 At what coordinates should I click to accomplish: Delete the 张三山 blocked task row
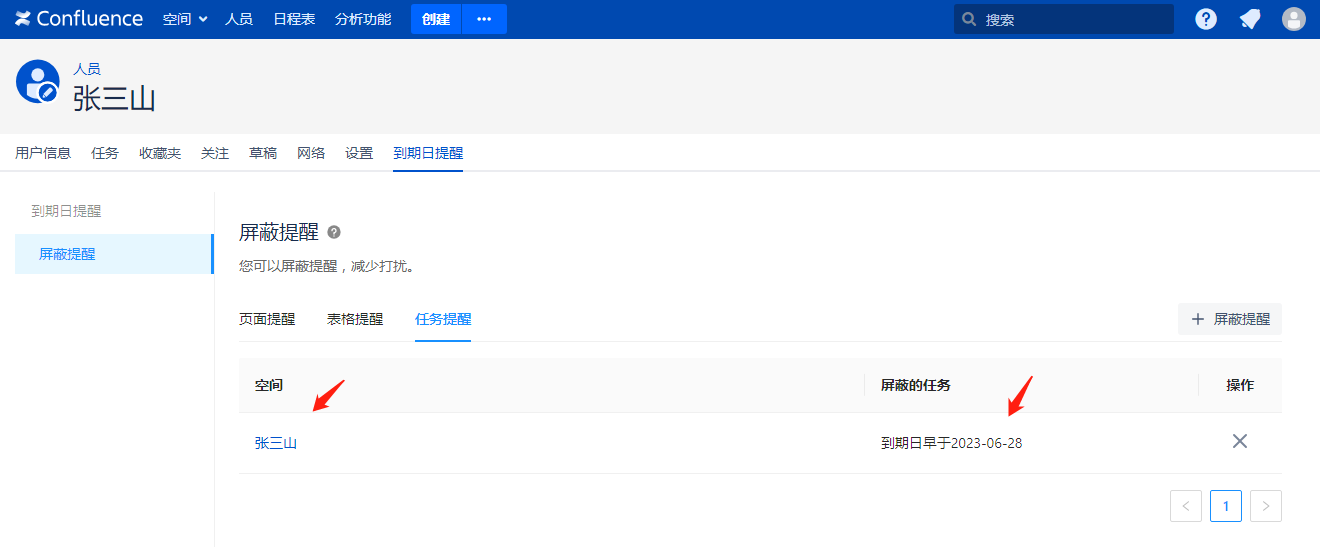(x=1240, y=441)
